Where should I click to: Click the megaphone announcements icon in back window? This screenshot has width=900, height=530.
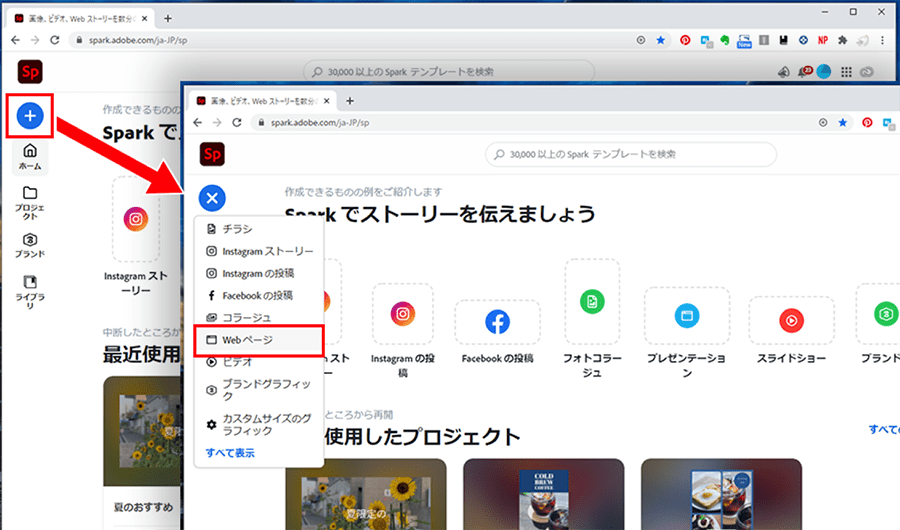point(783,72)
